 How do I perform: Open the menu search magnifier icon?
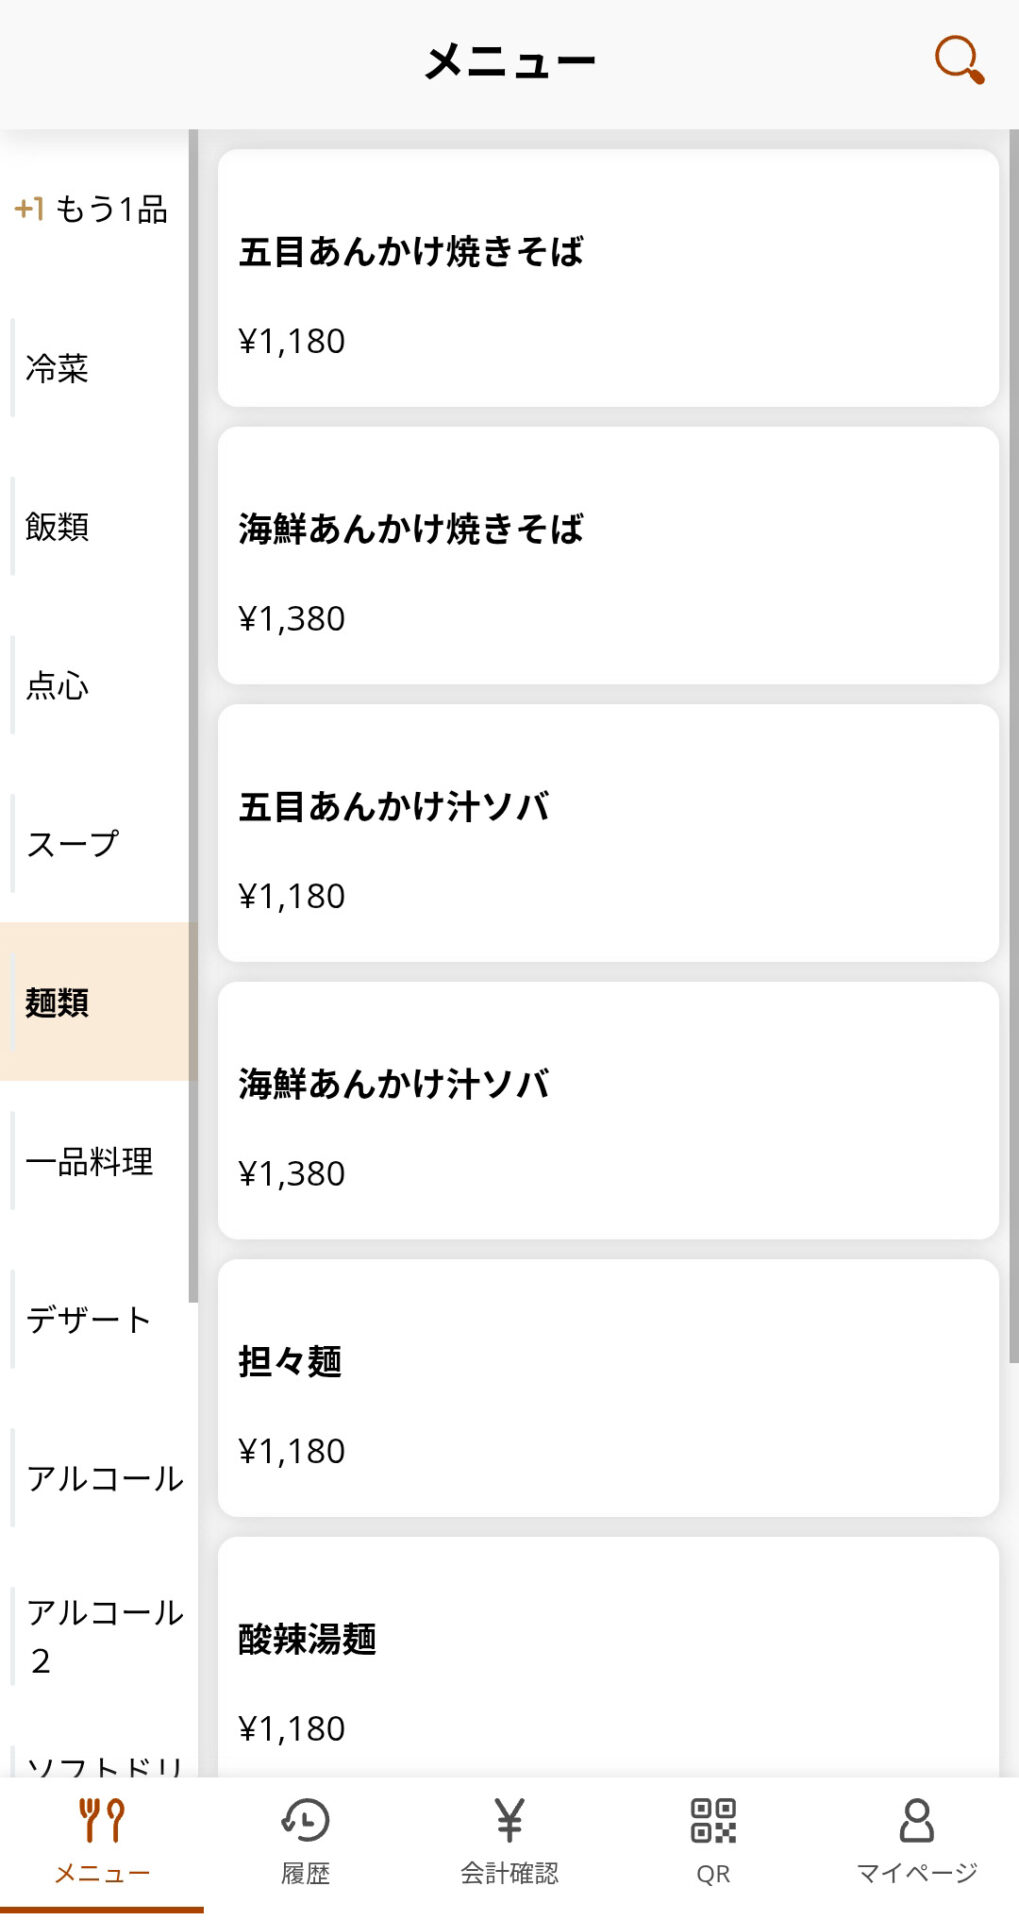click(959, 60)
